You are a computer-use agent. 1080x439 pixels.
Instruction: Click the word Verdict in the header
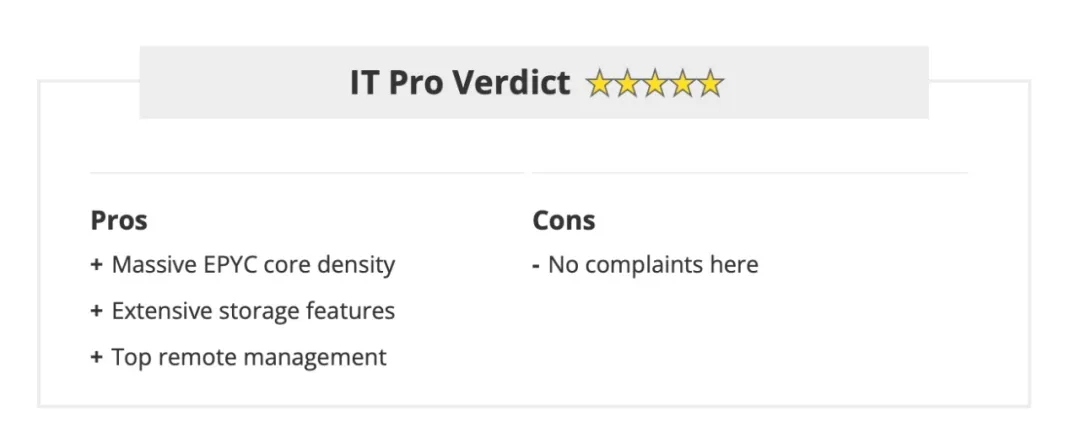512,83
